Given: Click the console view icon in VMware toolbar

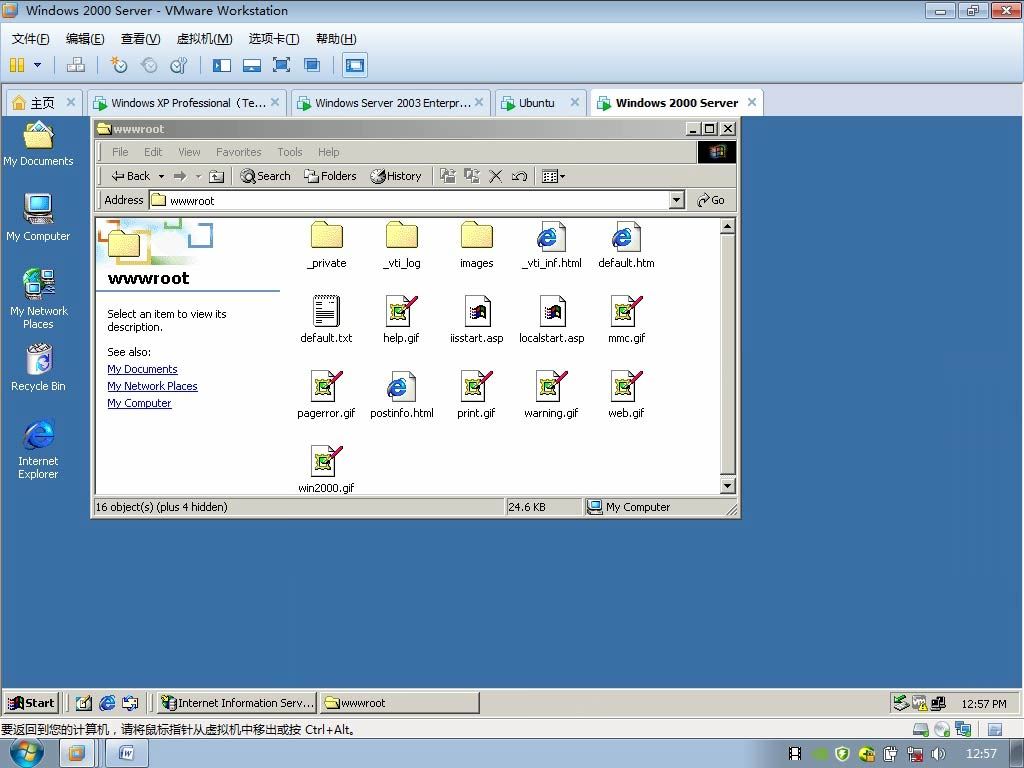Looking at the screenshot, I should [355, 65].
